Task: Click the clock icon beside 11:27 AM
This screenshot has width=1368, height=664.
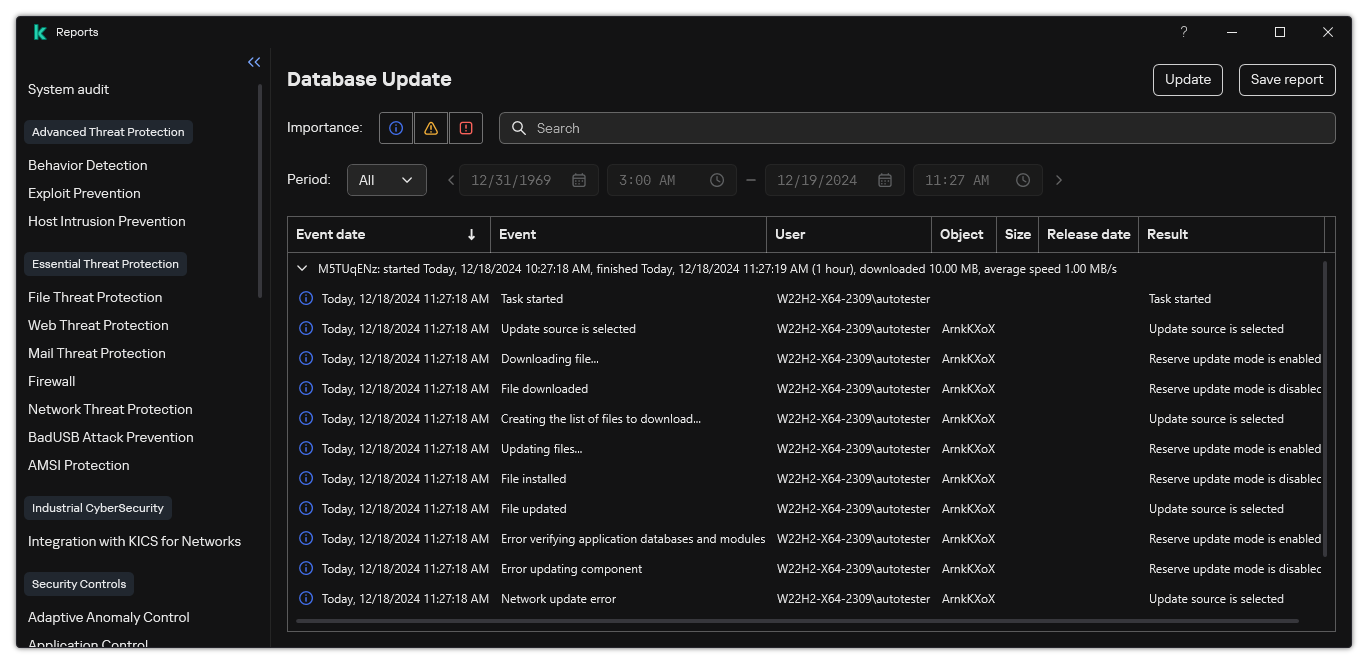Action: tap(1022, 180)
